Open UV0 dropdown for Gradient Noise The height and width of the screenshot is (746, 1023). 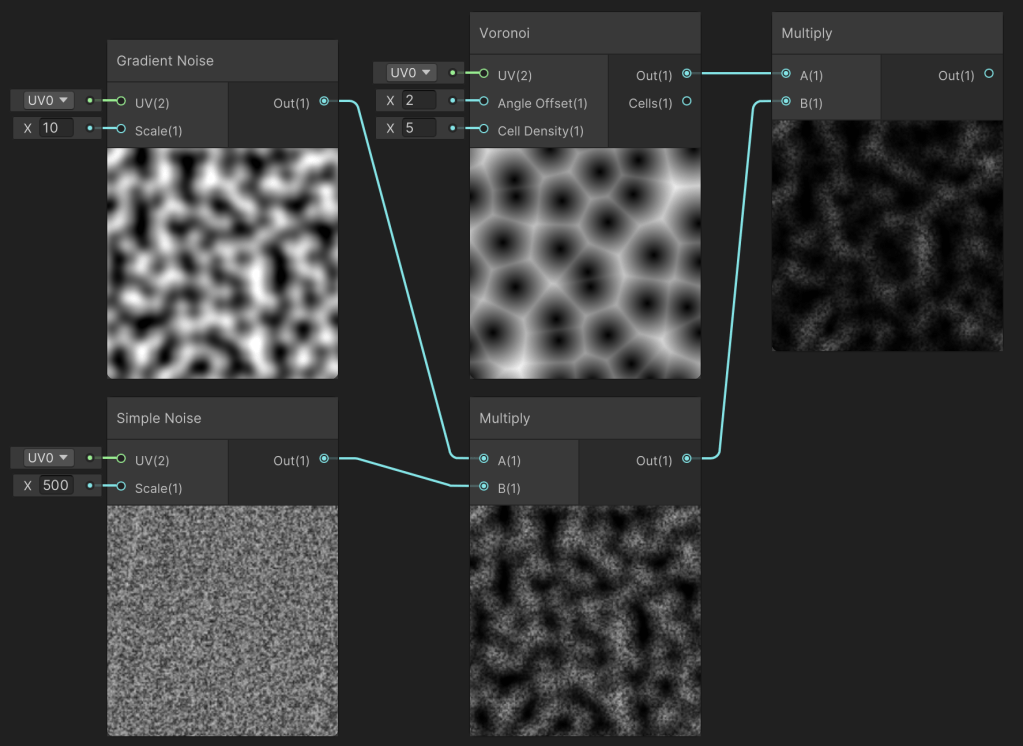coord(46,100)
